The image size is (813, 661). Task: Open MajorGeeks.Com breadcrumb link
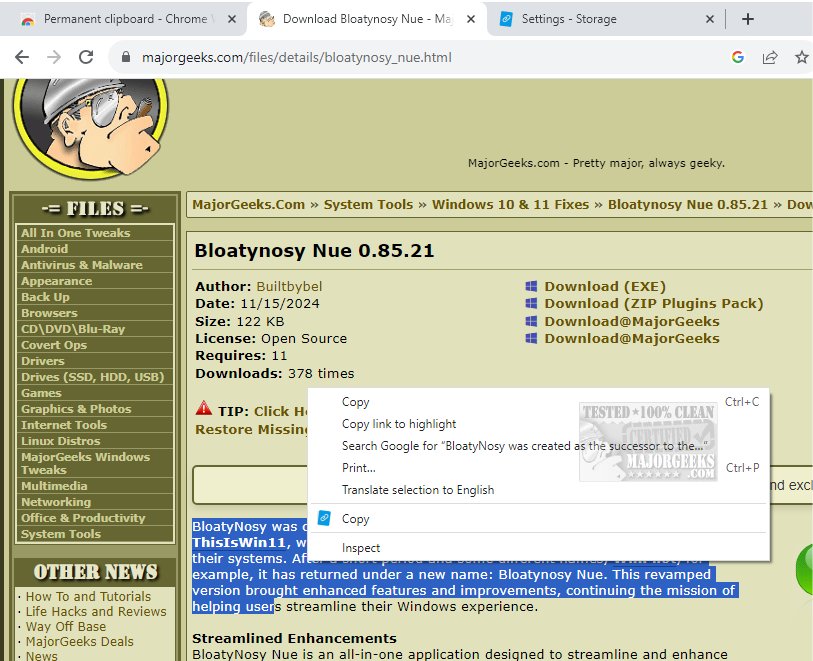pos(248,204)
